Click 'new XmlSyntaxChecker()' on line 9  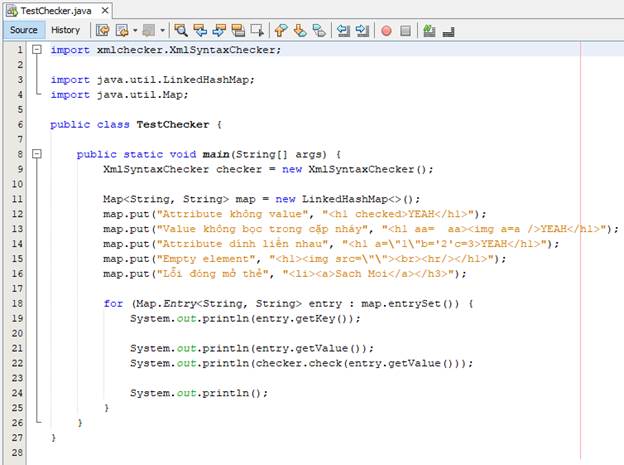click(x=357, y=169)
